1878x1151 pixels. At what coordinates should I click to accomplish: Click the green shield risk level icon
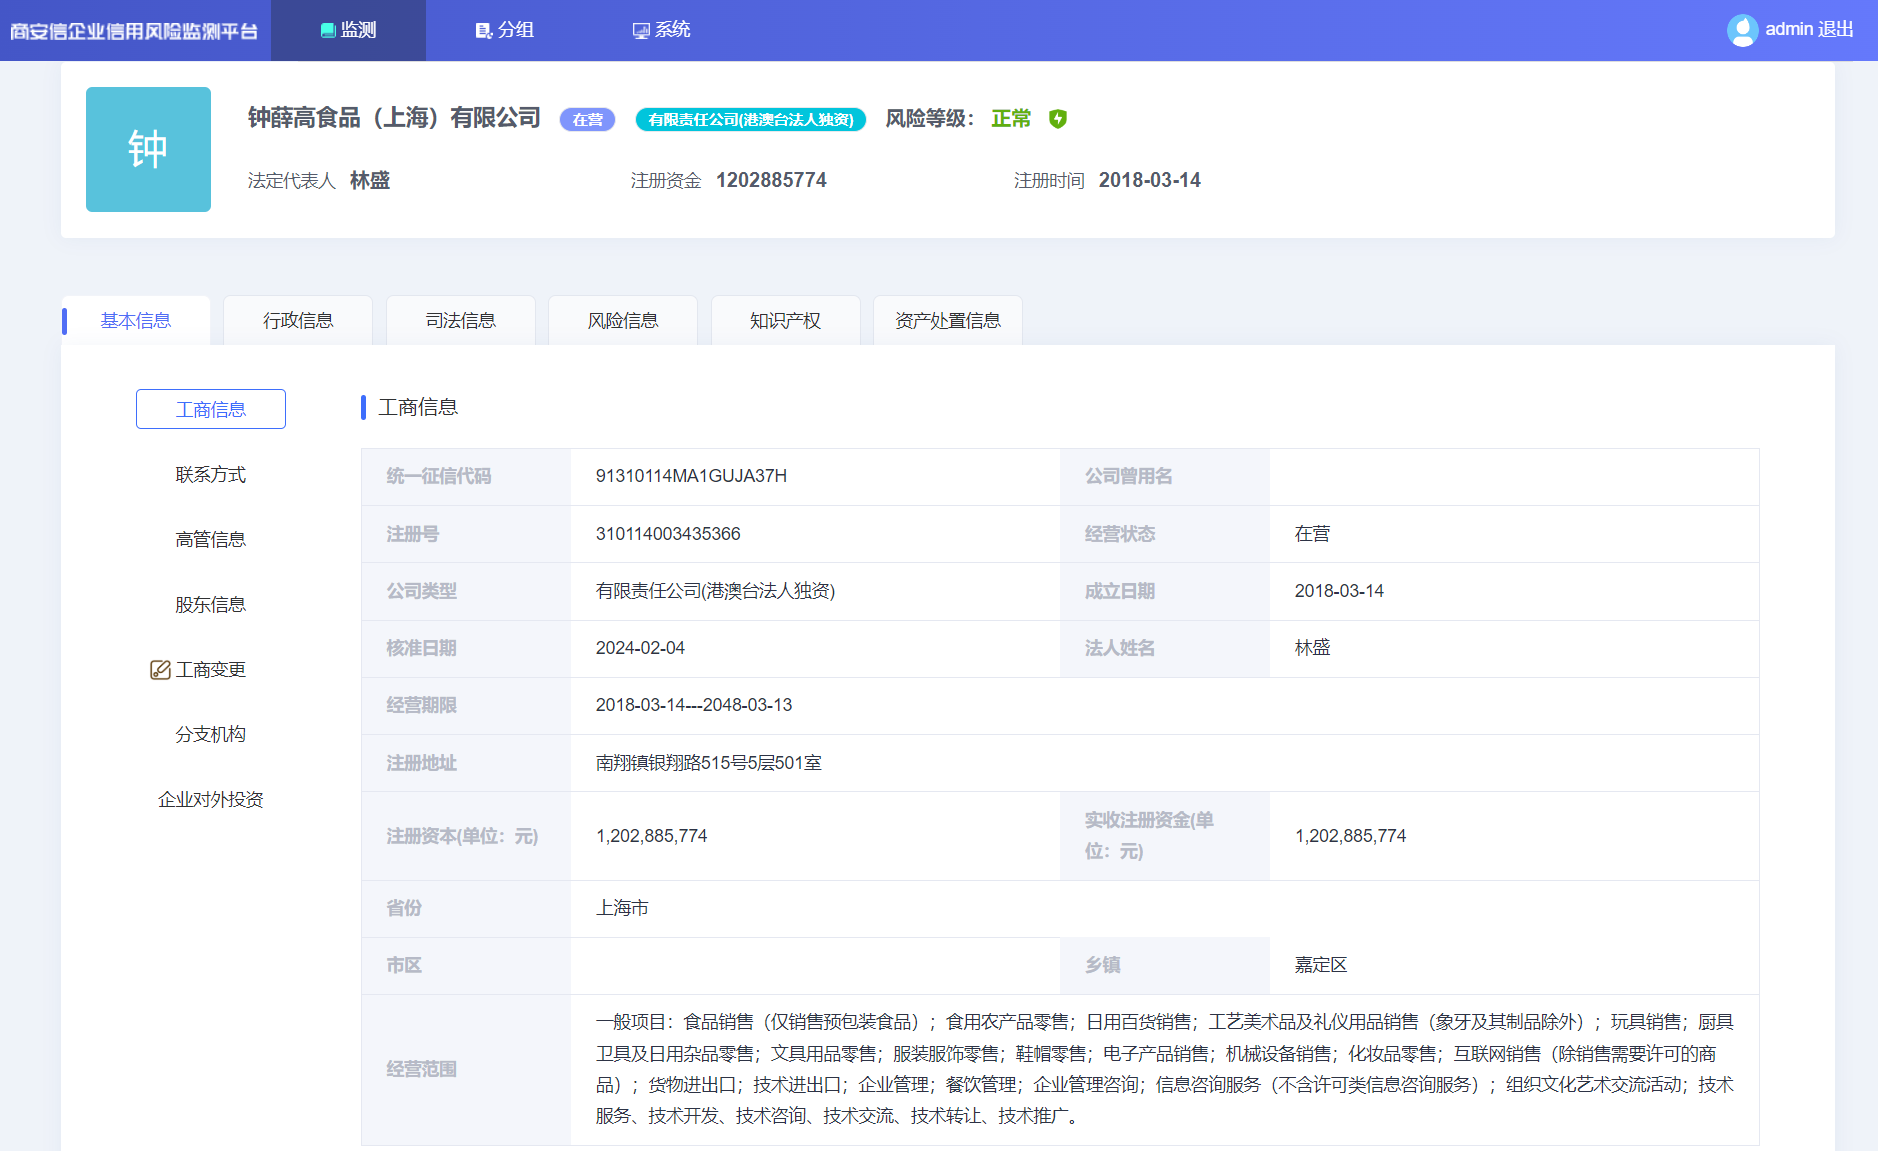point(1058,119)
